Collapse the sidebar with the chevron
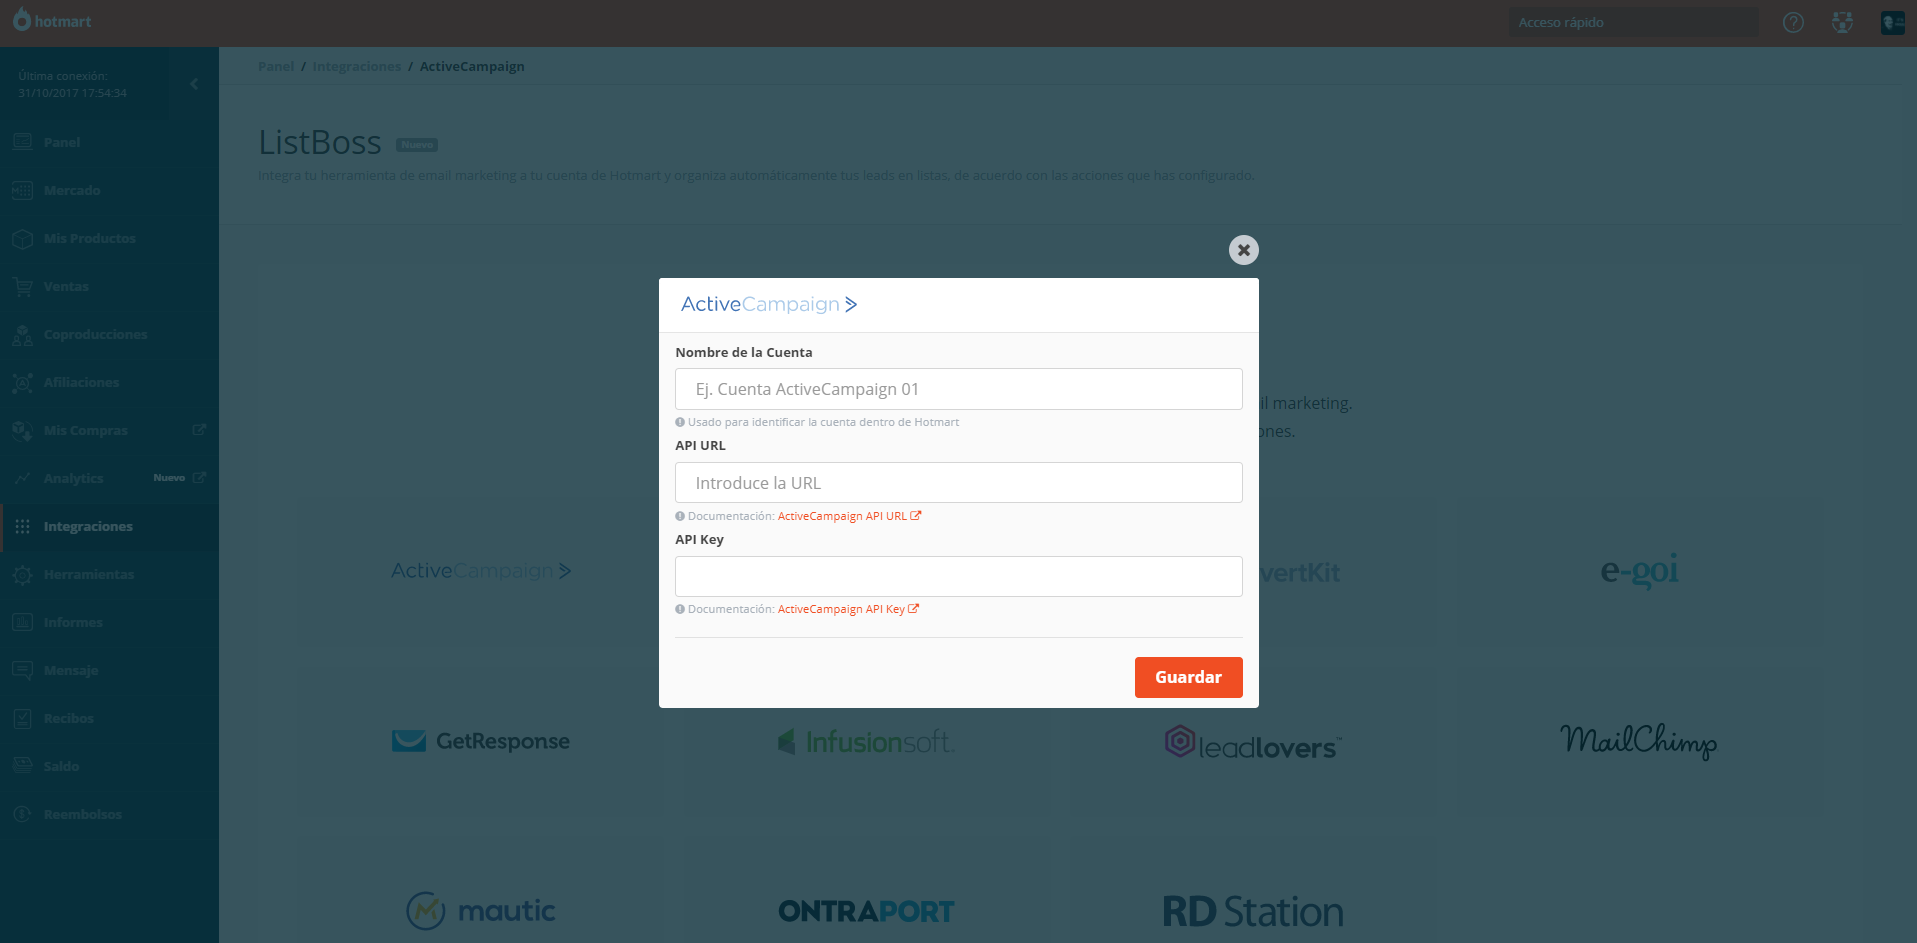This screenshot has width=1917, height=943. [x=194, y=84]
